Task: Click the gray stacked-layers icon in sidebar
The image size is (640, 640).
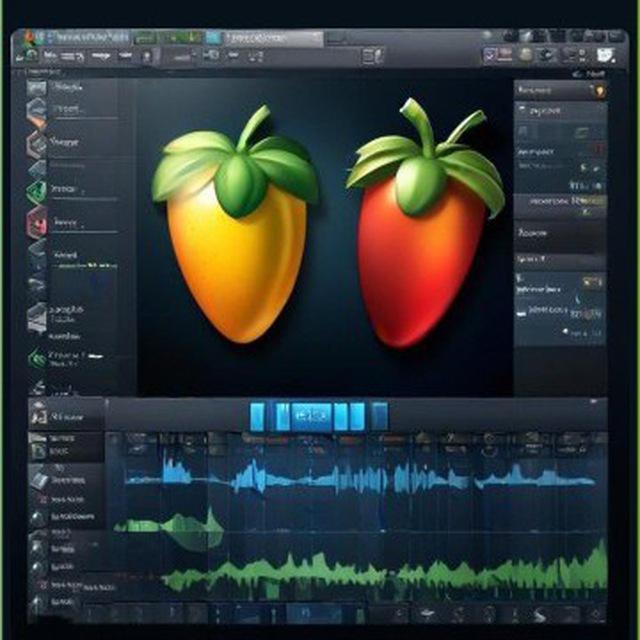Action: coord(37,318)
